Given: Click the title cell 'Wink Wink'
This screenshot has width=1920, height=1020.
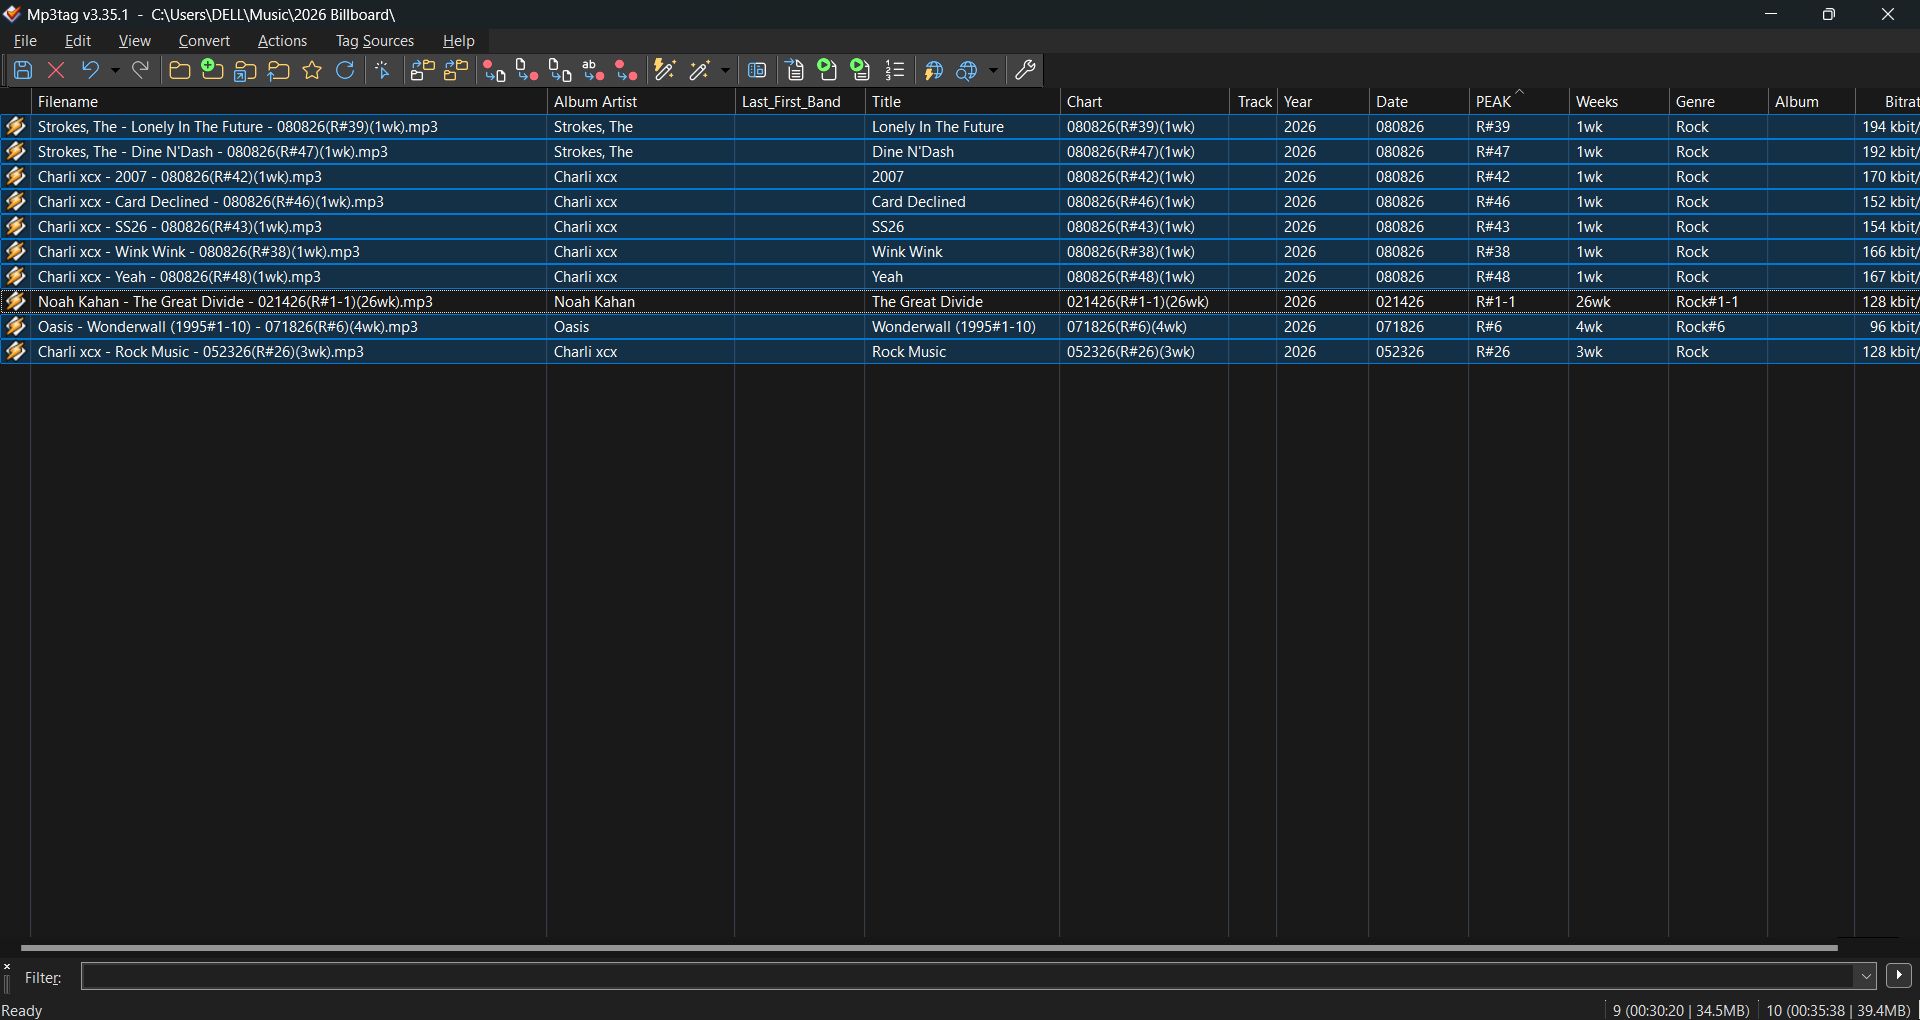Looking at the screenshot, I should 907,252.
